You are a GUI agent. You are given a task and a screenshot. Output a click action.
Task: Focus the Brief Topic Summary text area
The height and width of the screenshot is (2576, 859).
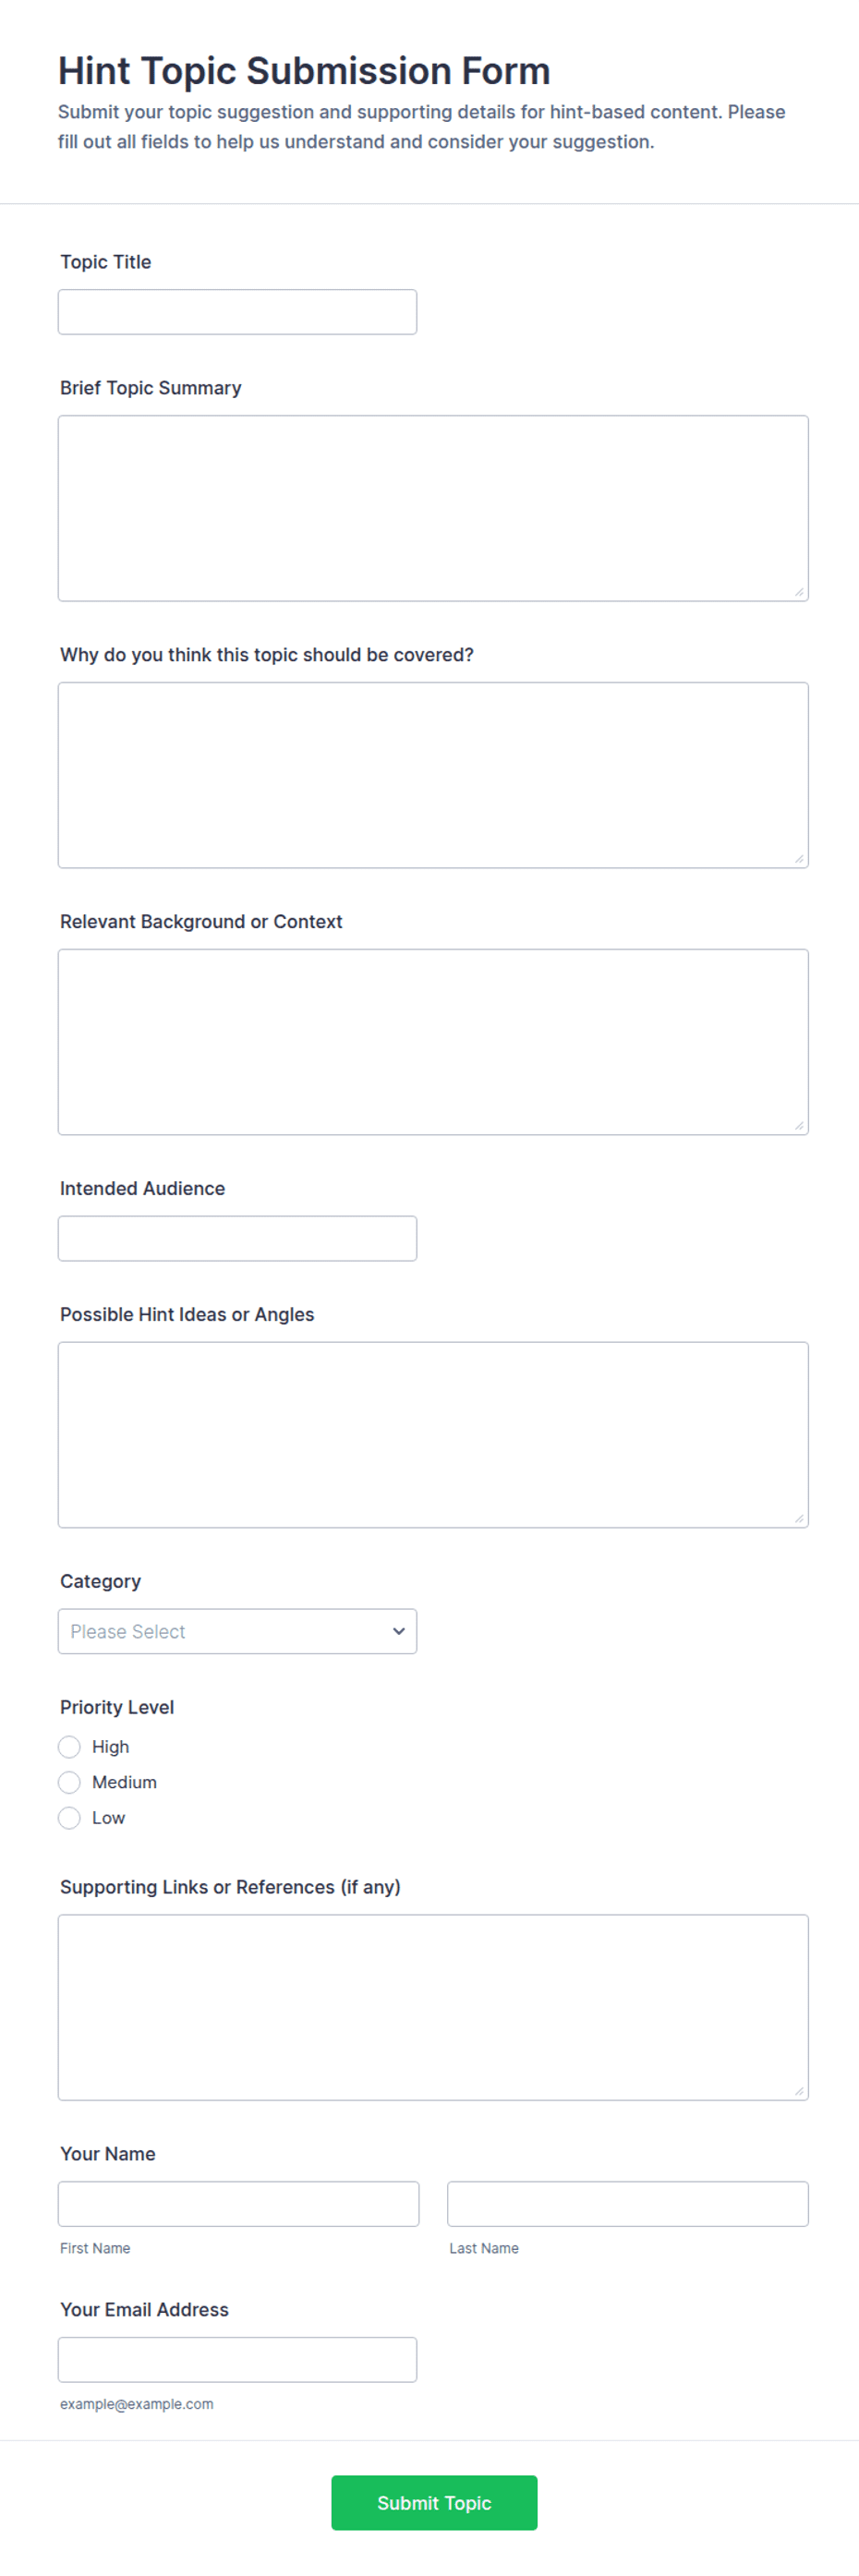(x=433, y=508)
